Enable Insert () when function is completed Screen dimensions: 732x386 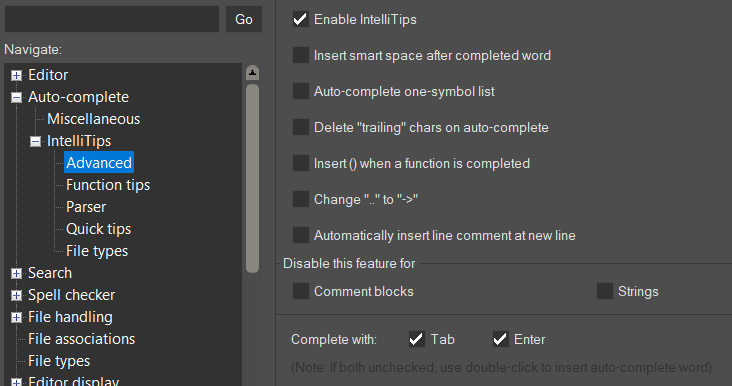click(x=301, y=163)
